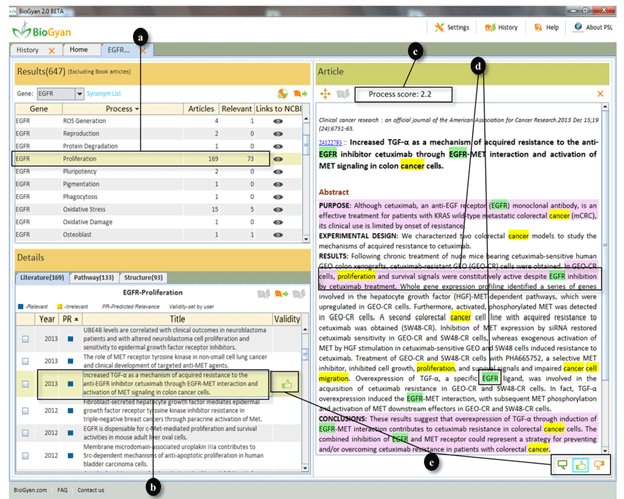Mark article irrelevant with orange thumbs-down
This screenshot has height=499, width=624.
click(599, 464)
